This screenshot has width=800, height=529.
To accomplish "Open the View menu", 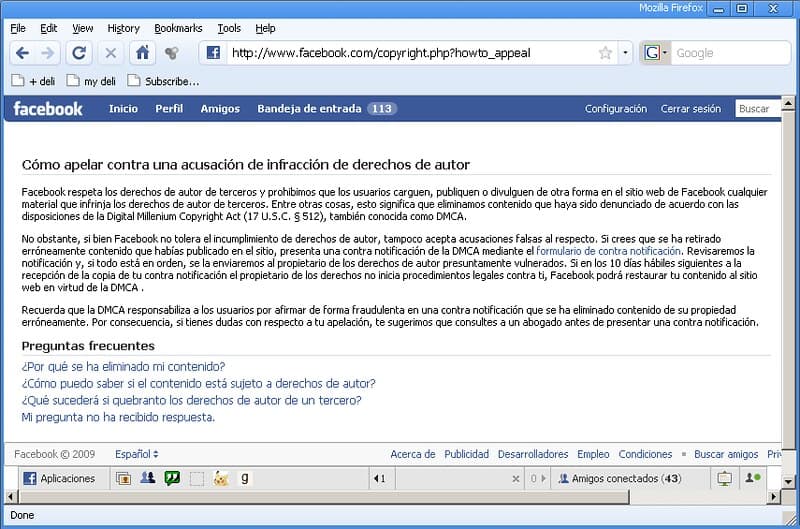I will point(82,29).
